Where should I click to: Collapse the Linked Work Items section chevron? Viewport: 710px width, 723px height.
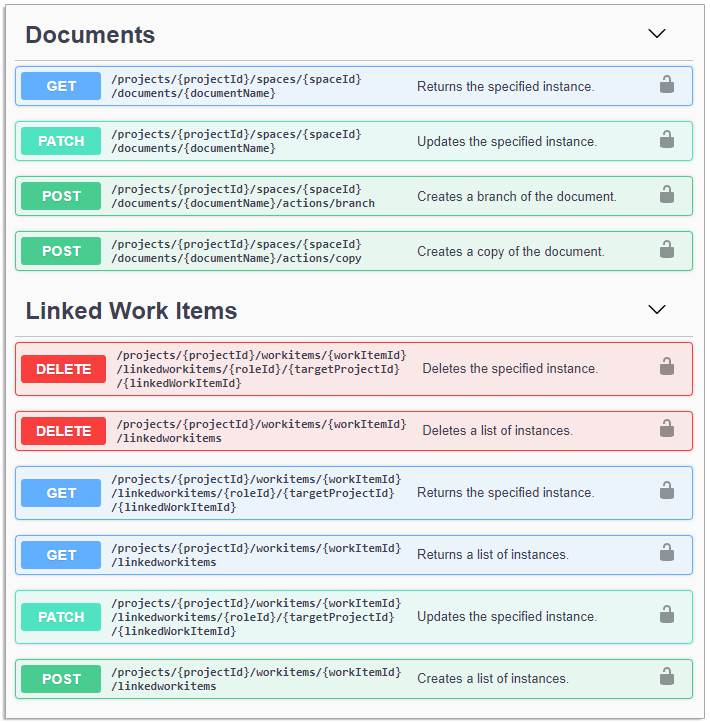(657, 309)
